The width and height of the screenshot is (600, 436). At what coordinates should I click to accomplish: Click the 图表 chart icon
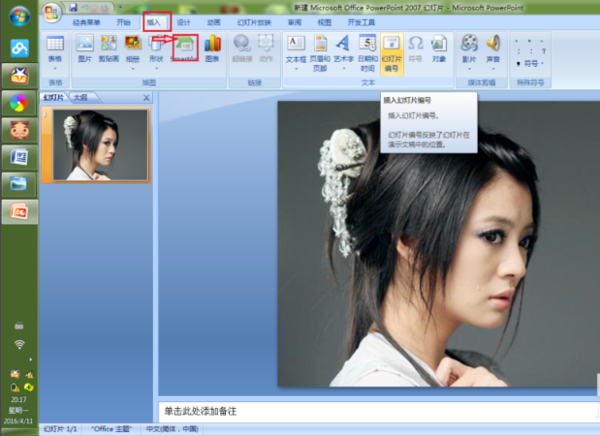click(212, 49)
